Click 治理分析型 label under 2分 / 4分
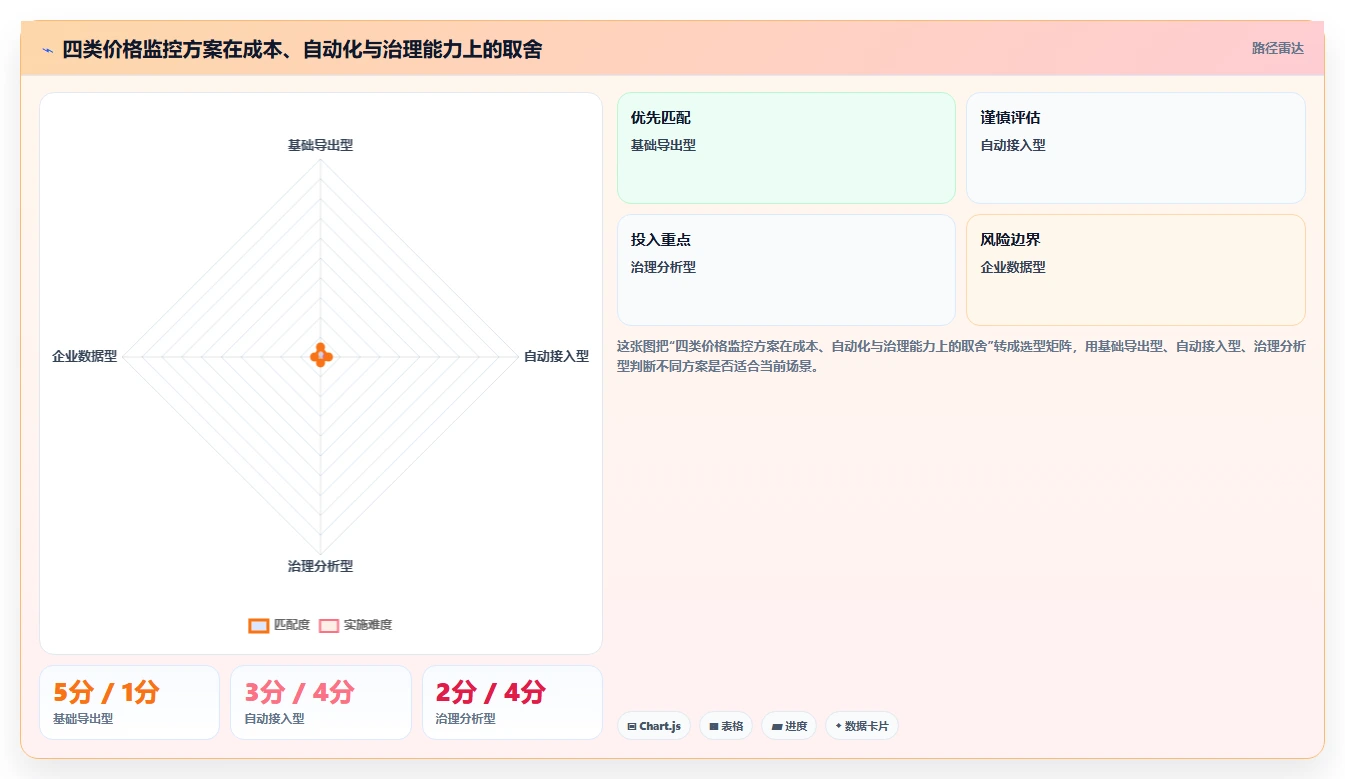This screenshot has width=1345, height=779. (x=466, y=719)
